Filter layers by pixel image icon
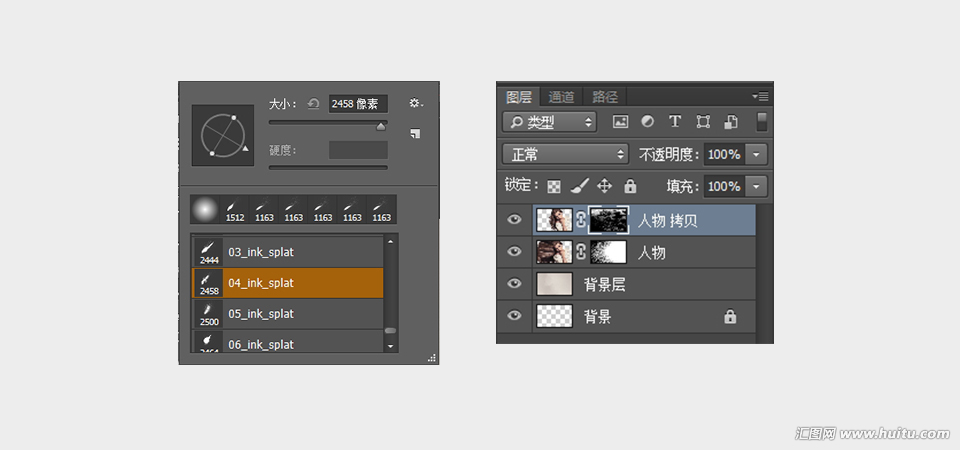The image size is (960, 450). [x=620, y=121]
